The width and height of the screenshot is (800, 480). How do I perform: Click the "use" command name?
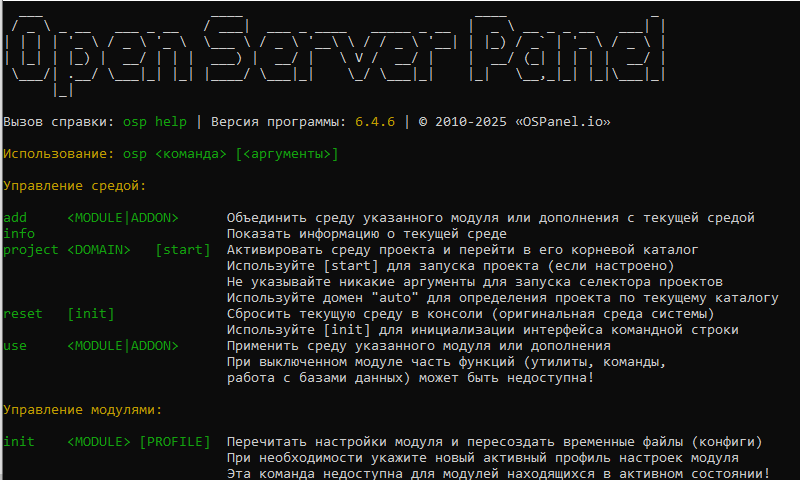coord(15,346)
